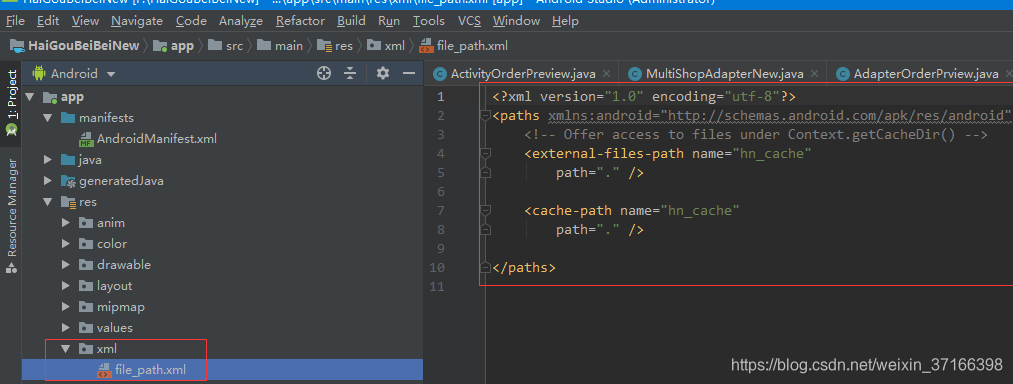Open project panel settings gear
This screenshot has height=384, width=1013.
coord(383,73)
